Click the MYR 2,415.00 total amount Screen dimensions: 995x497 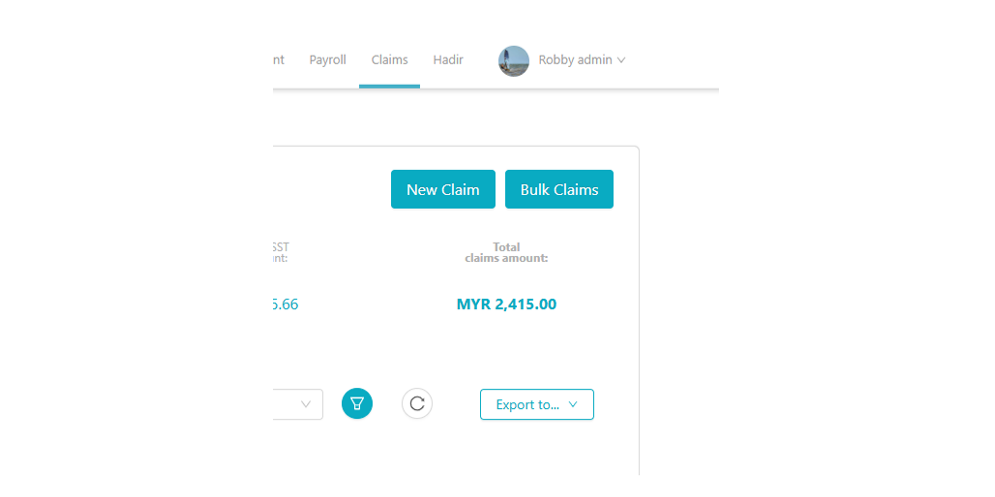(x=506, y=305)
